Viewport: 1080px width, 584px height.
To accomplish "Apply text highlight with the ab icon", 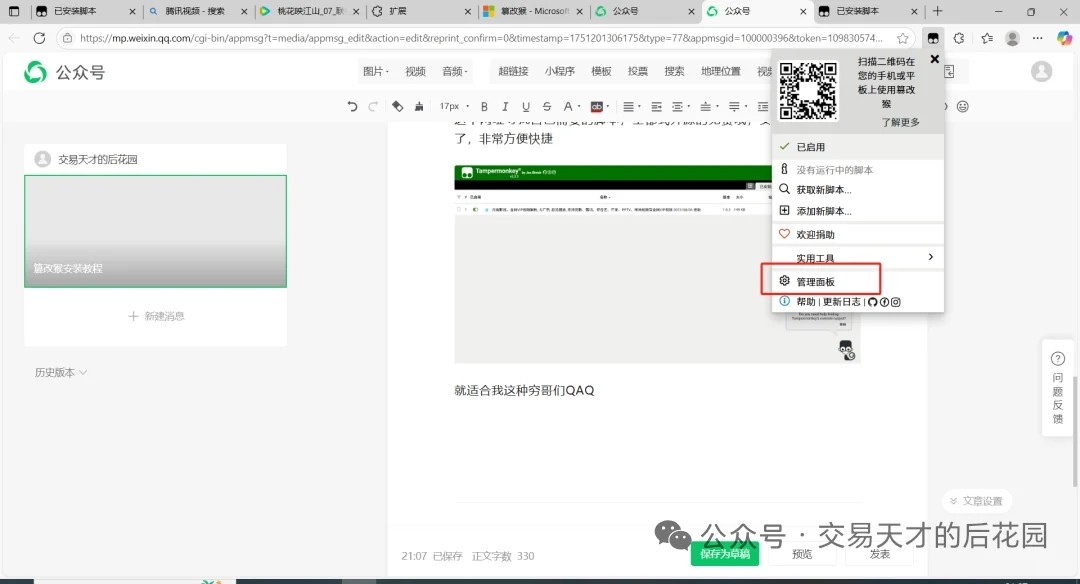I will point(596,106).
